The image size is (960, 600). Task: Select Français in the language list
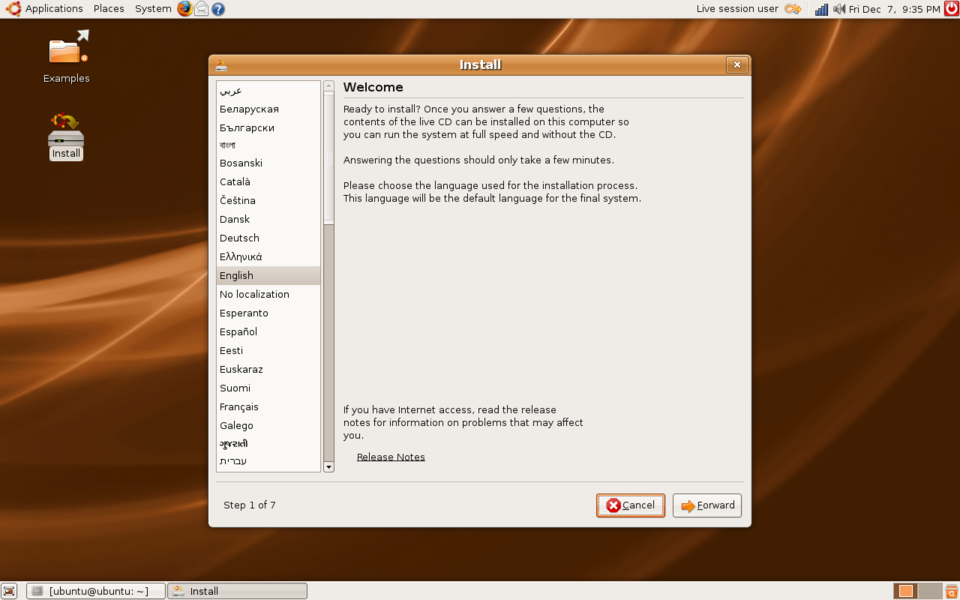(268, 407)
